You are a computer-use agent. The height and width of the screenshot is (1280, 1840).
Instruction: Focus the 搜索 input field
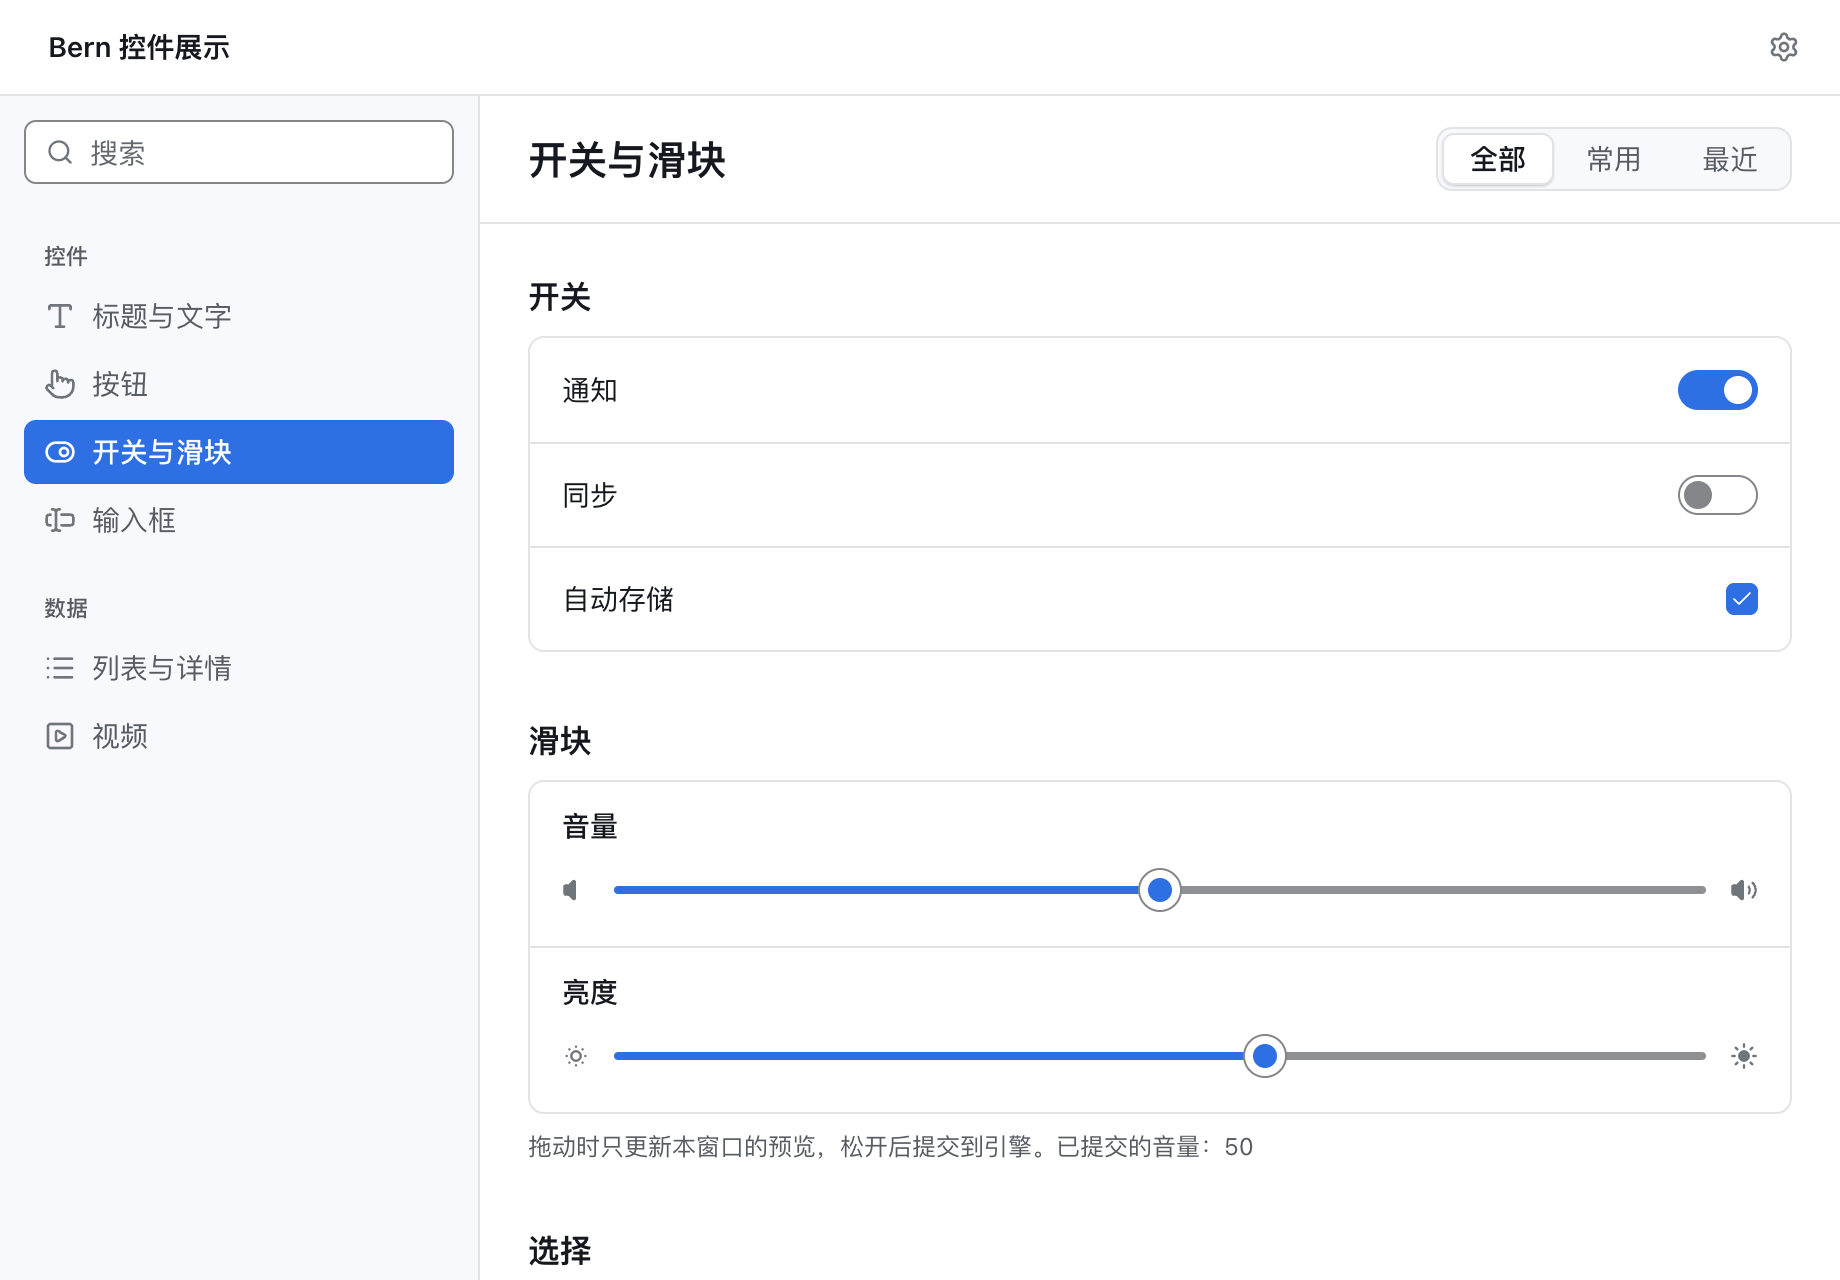(239, 152)
